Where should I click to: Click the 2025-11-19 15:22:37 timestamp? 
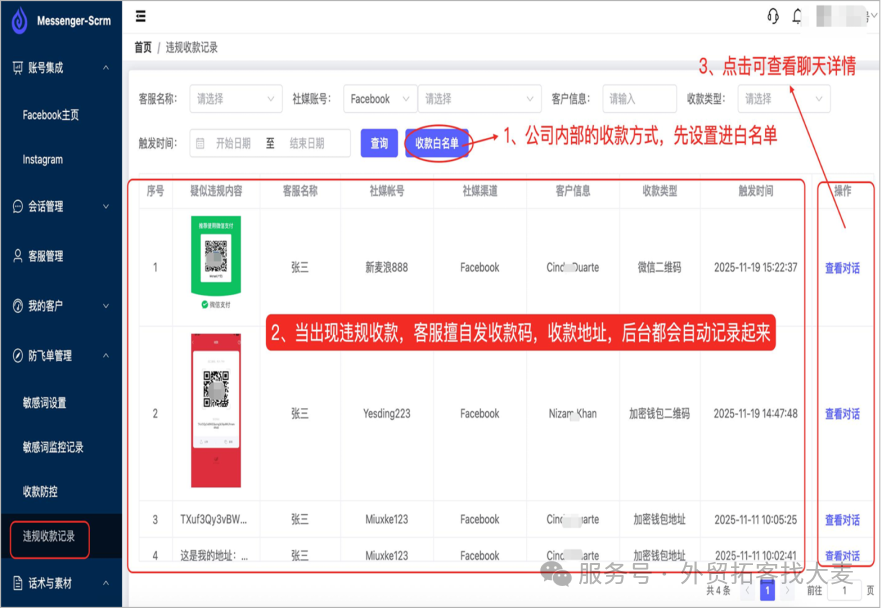(756, 267)
